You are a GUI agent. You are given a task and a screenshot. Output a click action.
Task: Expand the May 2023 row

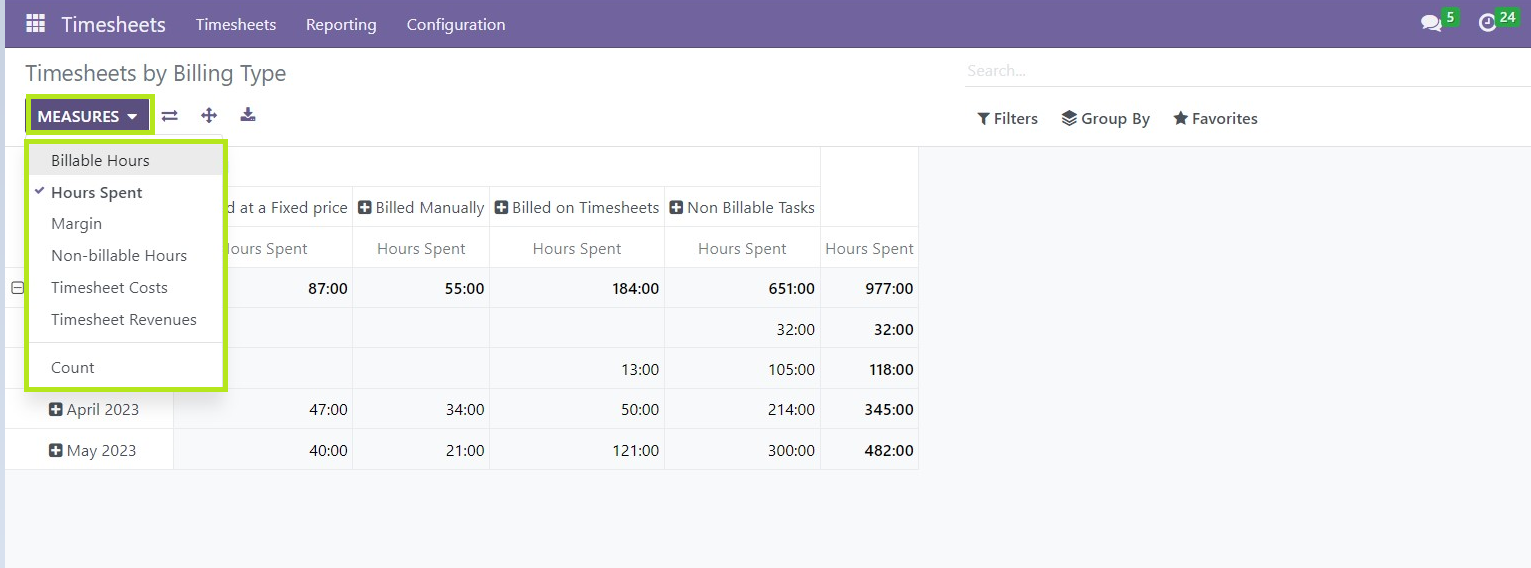click(56, 450)
